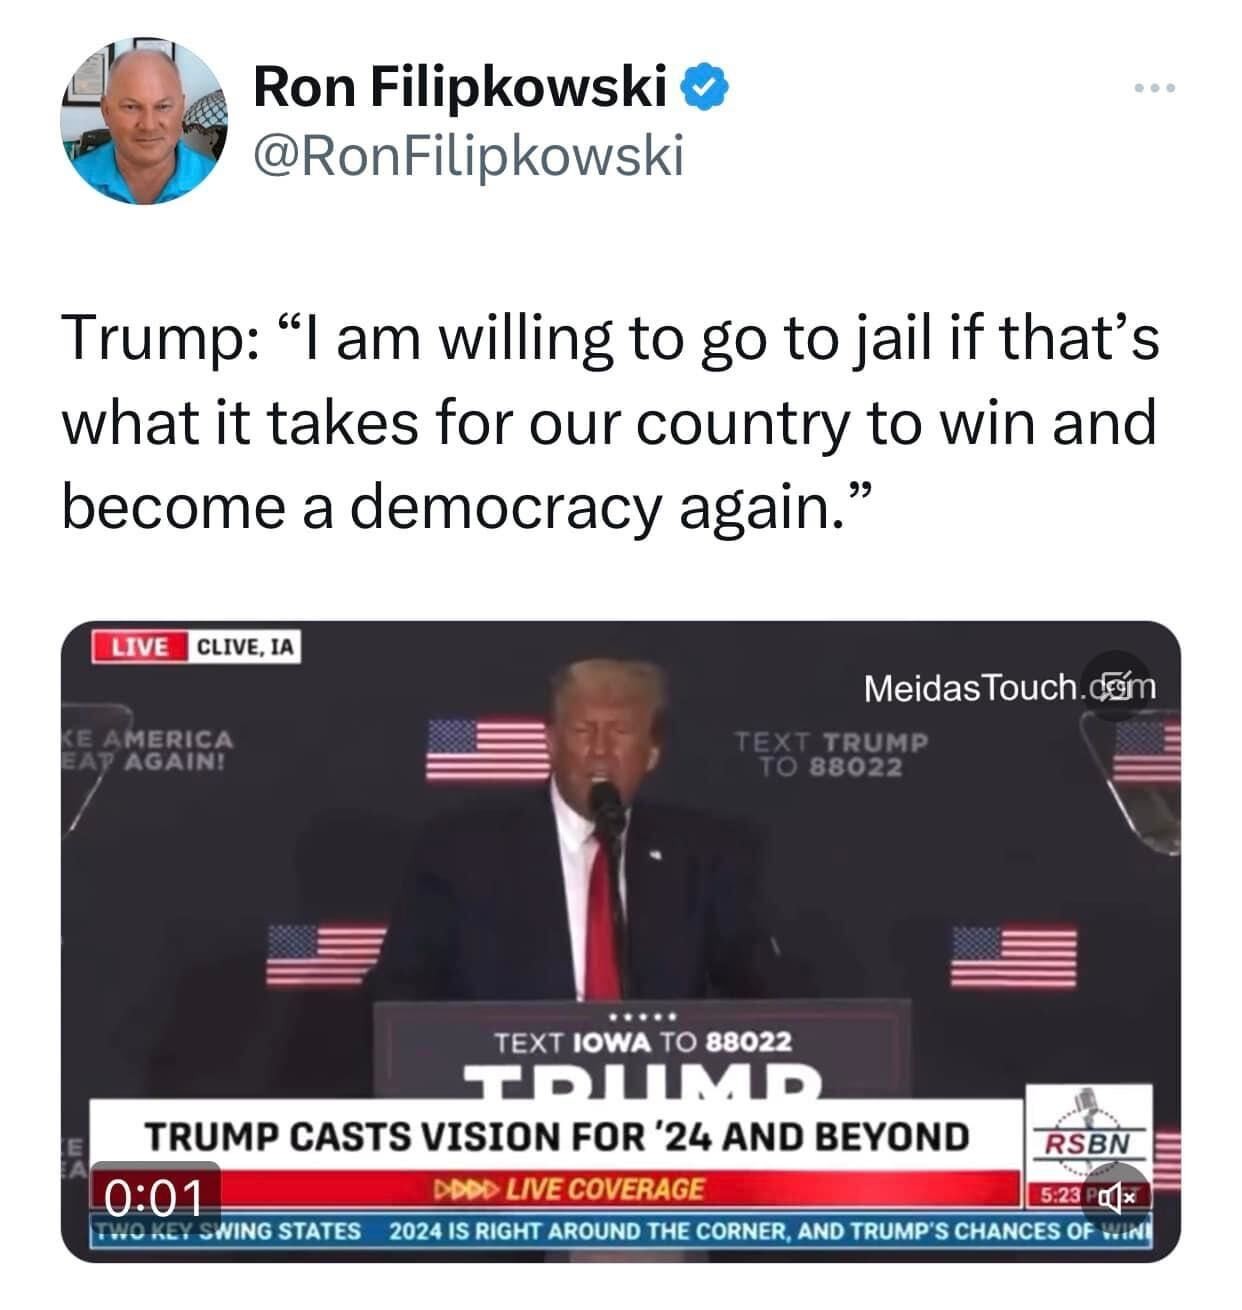
Task: Click the TRUMP CASTS VISION headline banner
Action: 557,1137
